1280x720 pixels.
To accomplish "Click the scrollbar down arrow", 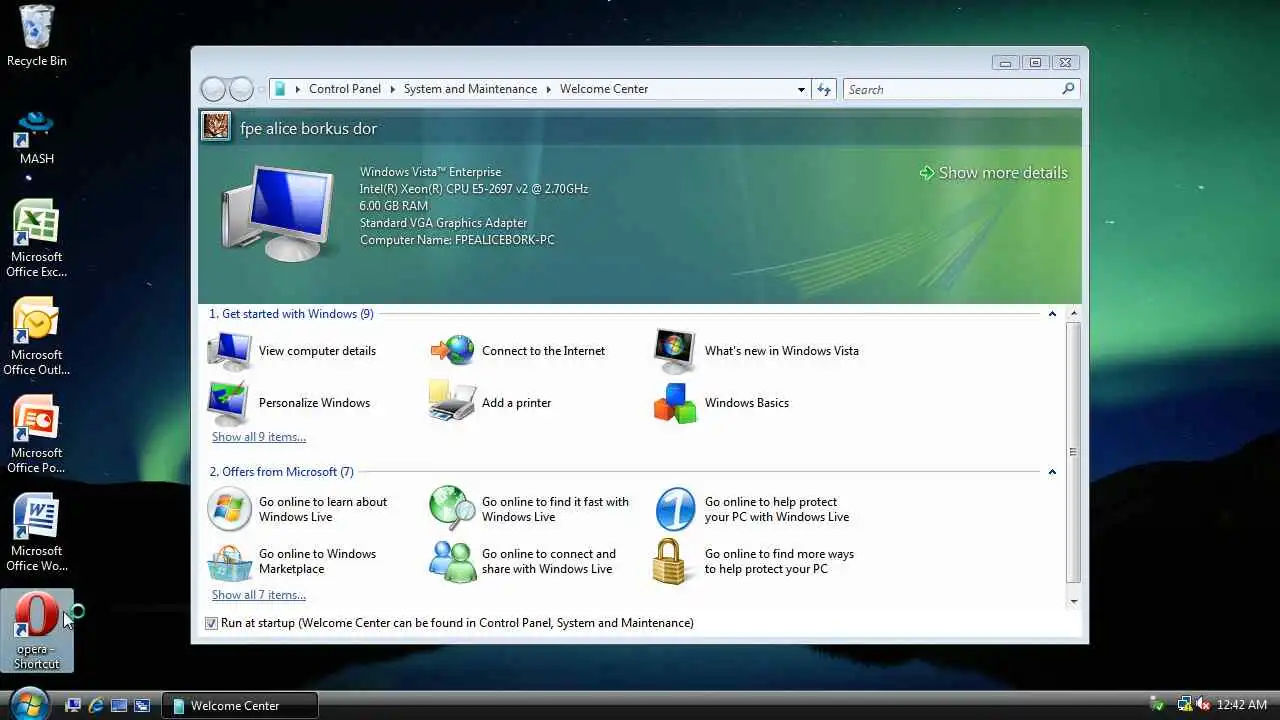I will (1074, 601).
